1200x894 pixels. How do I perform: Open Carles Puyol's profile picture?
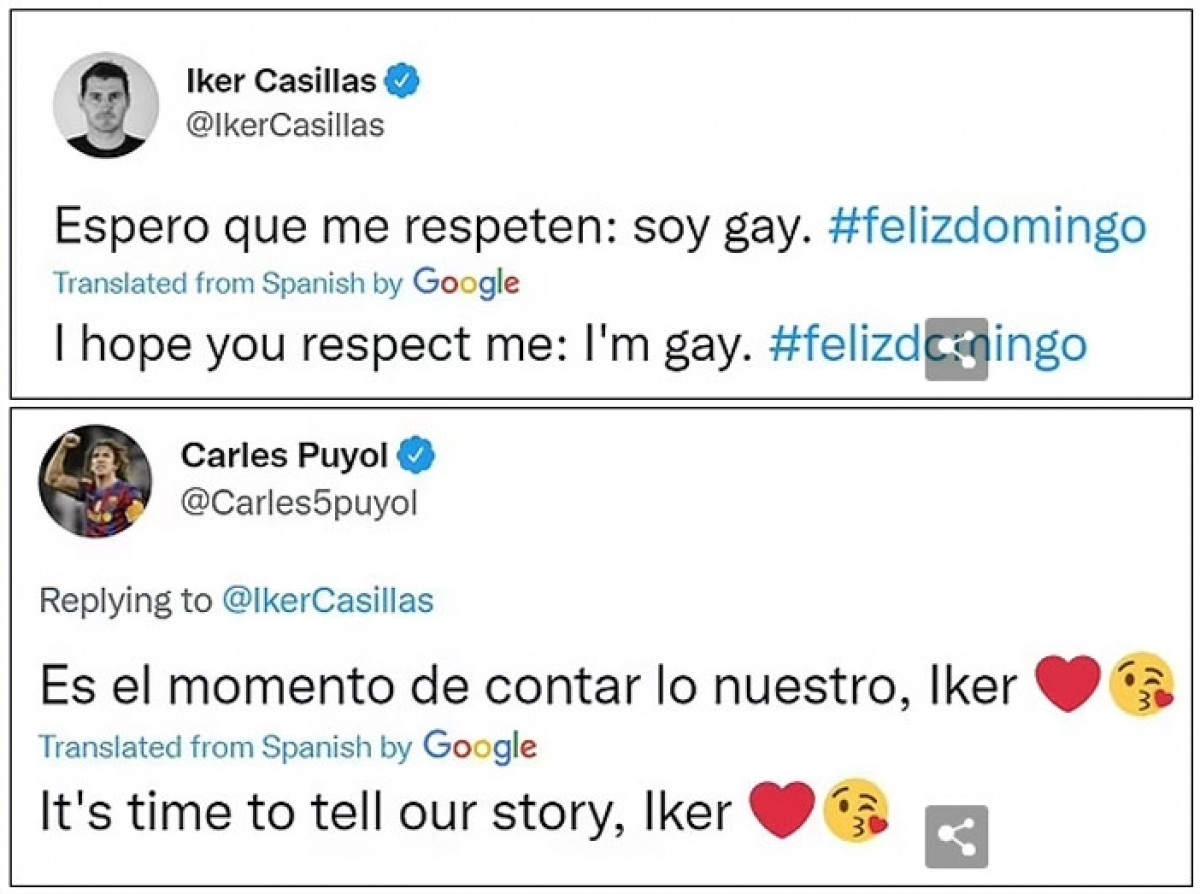95,480
